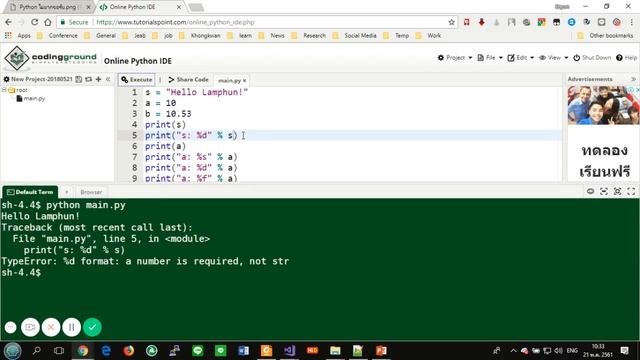Open the Edit dropdown menu

click(520, 58)
